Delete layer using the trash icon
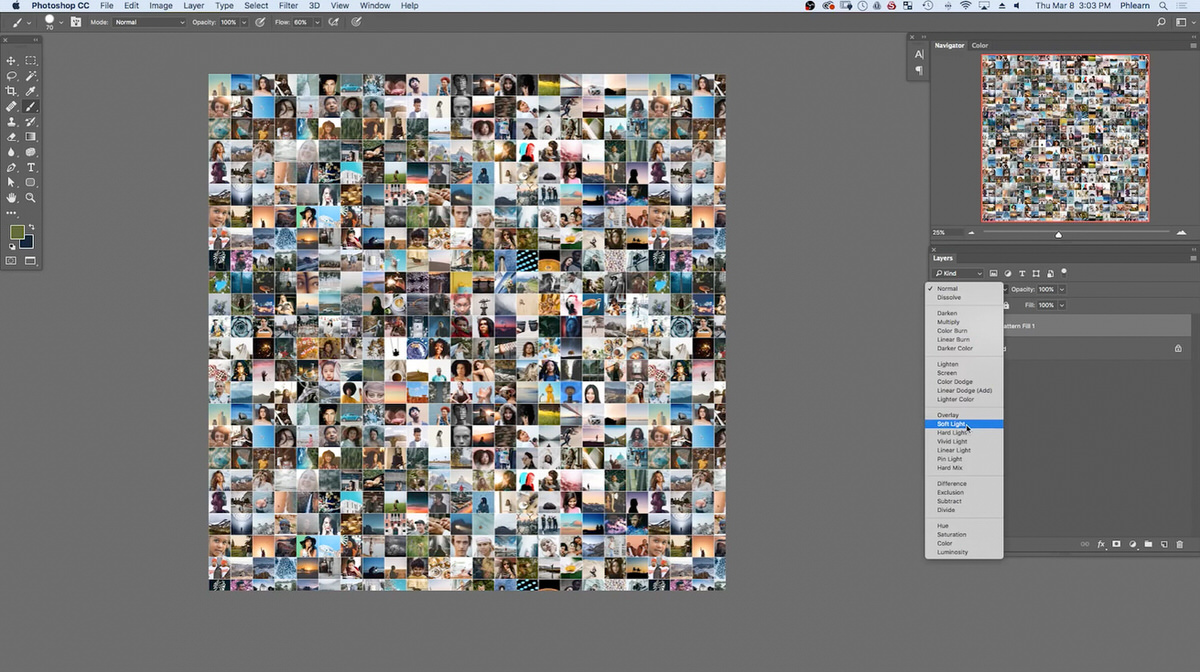This screenshot has width=1200, height=672. [x=1181, y=544]
